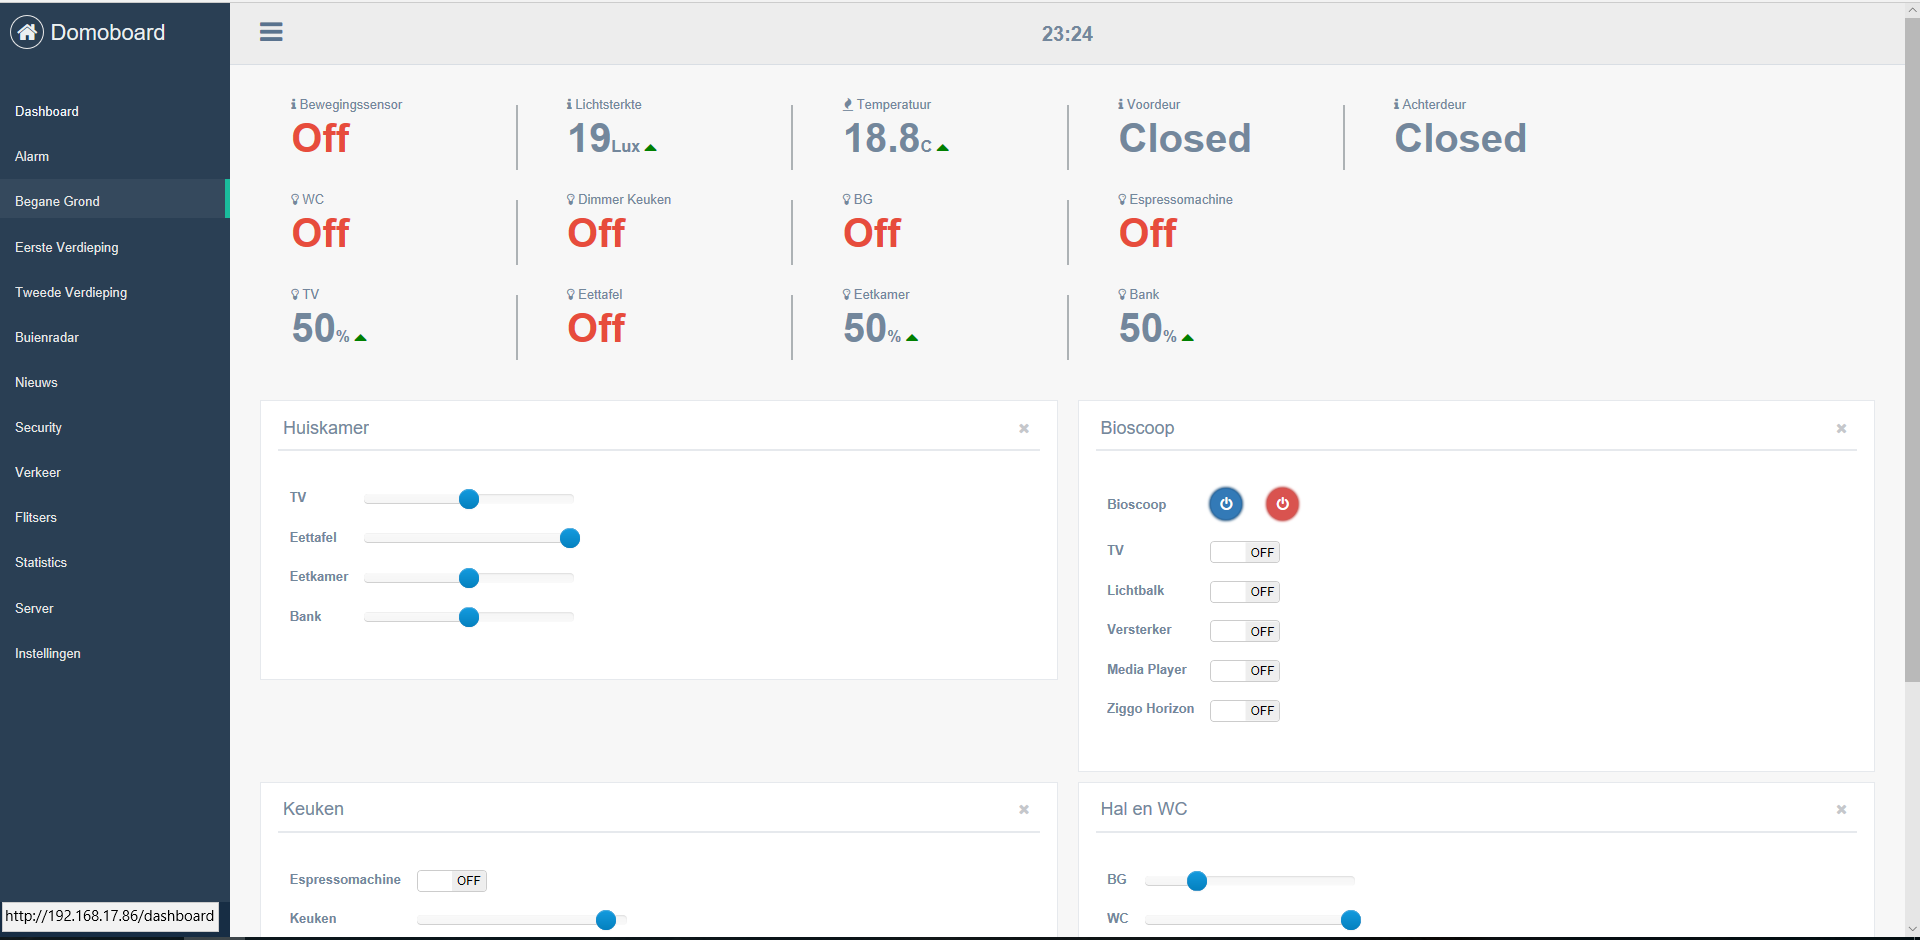Click the 23:24 clock in header

1067,34
